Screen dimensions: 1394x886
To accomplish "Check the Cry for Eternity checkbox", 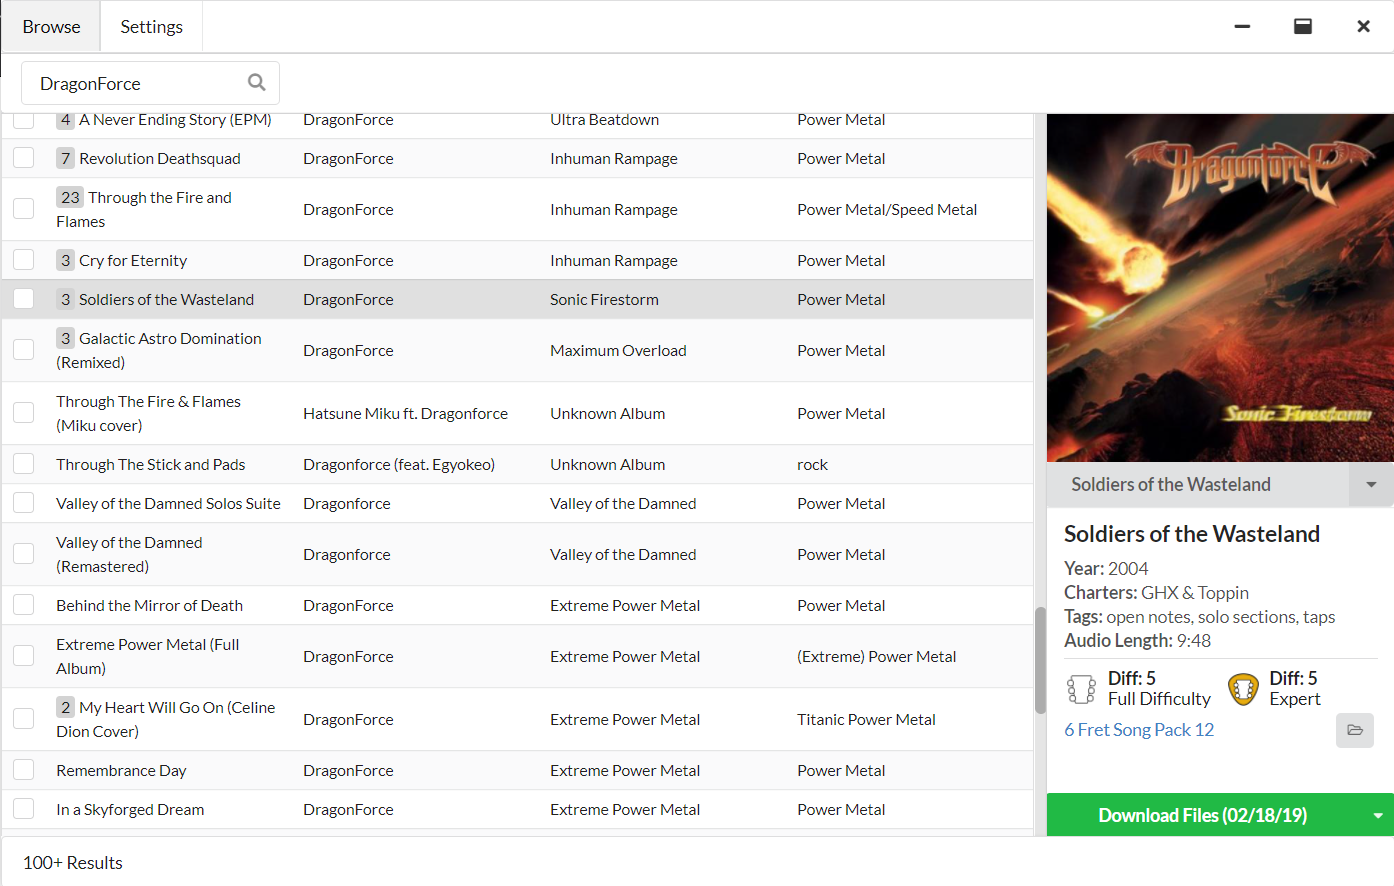I will pos(24,260).
